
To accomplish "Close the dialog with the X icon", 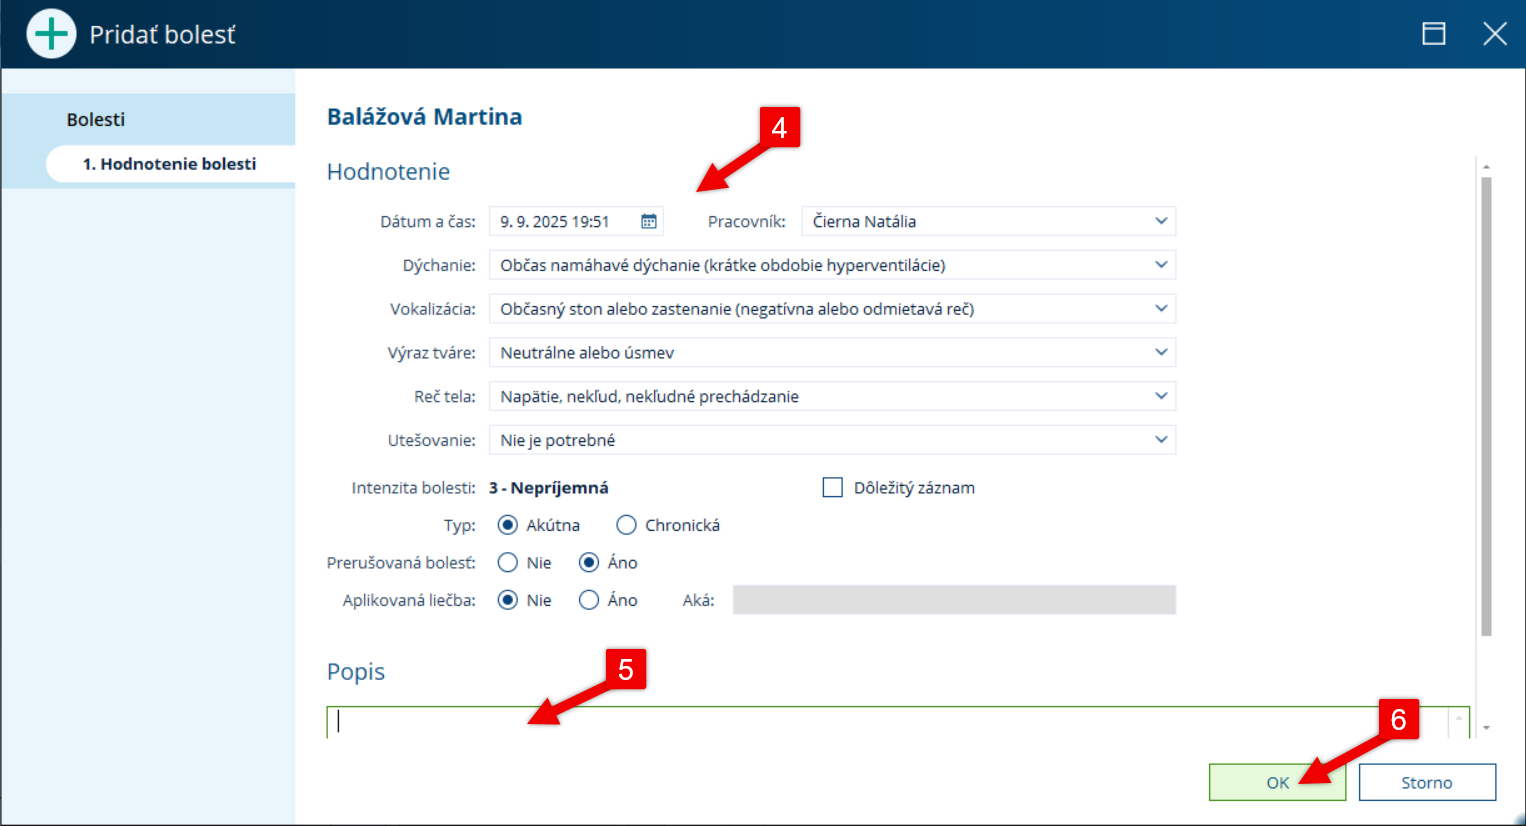I will [x=1495, y=34].
